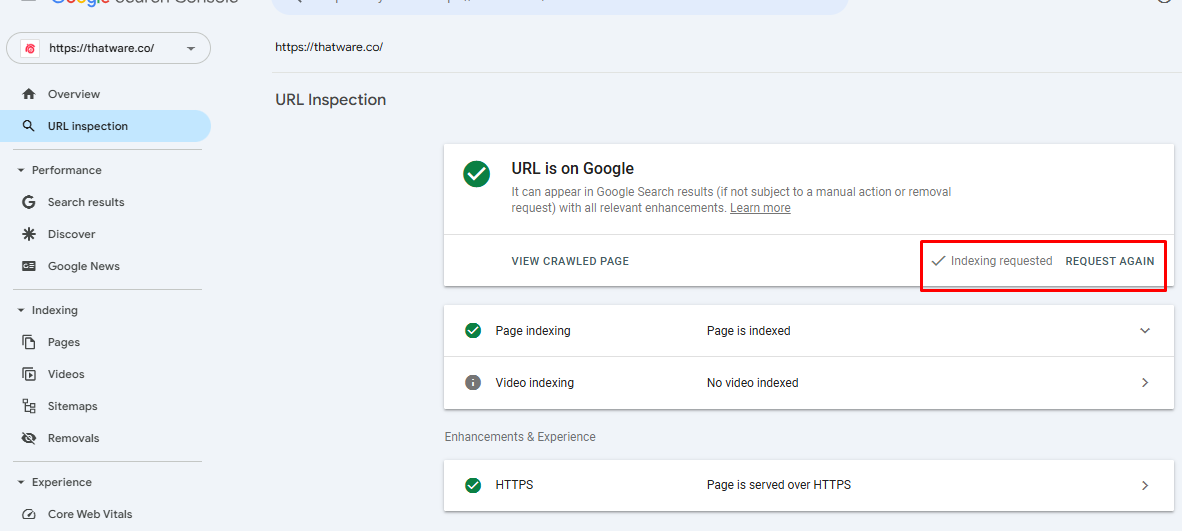The width and height of the screenshot is (1182, 531).
Task: Click the Enhancements & Experience label
Action: pos(520,437)
